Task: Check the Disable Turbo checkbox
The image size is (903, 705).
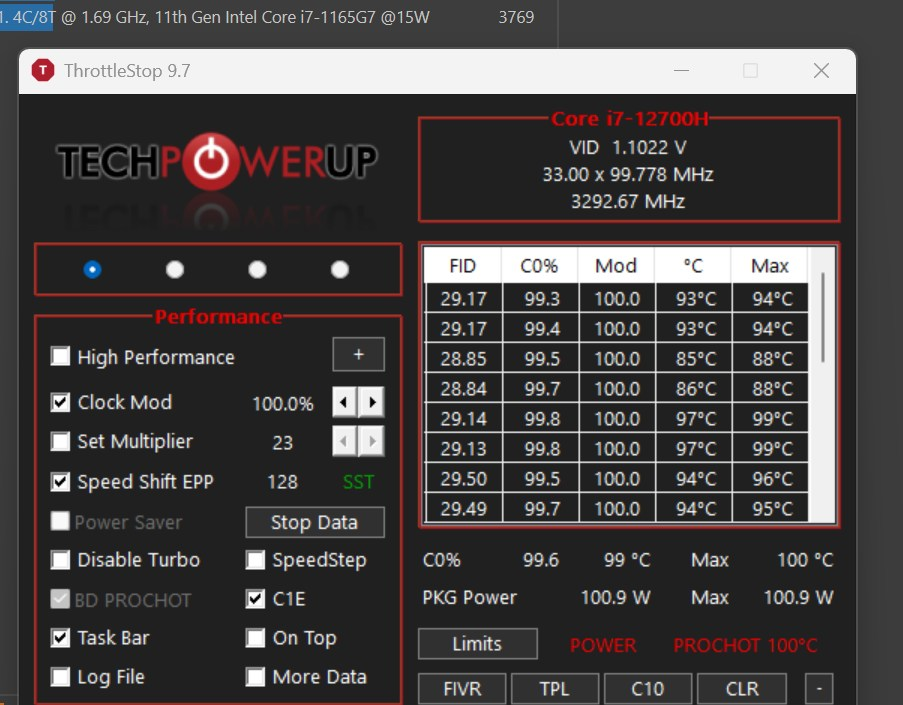Action: 60,559
